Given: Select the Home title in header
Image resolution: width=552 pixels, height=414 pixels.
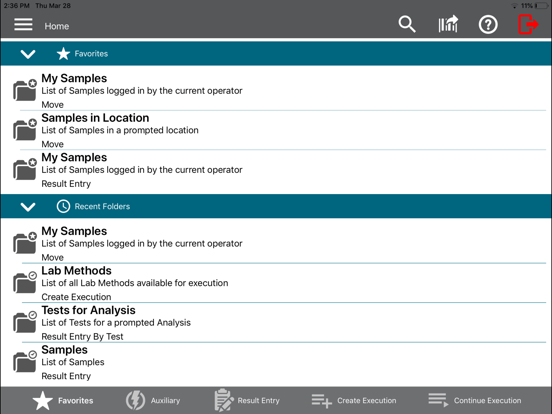Looking at the screenshot, I should 57,26.
